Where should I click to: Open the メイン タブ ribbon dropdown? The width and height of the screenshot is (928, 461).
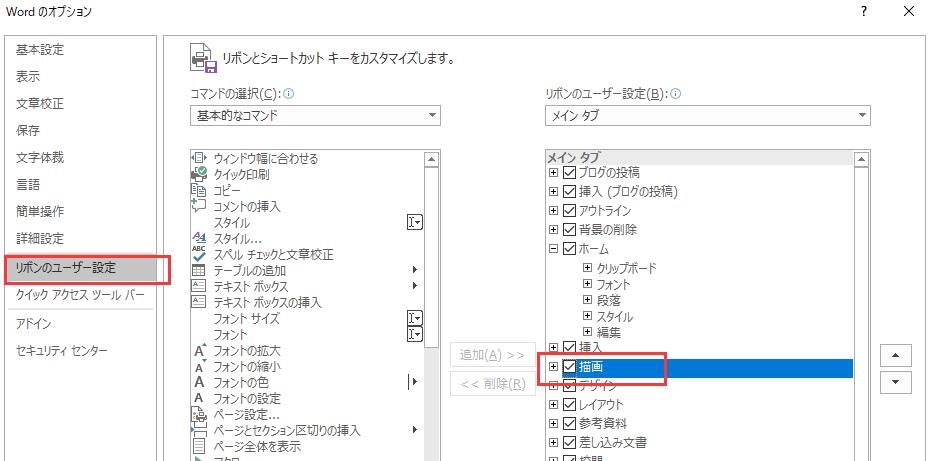(708, 116)
